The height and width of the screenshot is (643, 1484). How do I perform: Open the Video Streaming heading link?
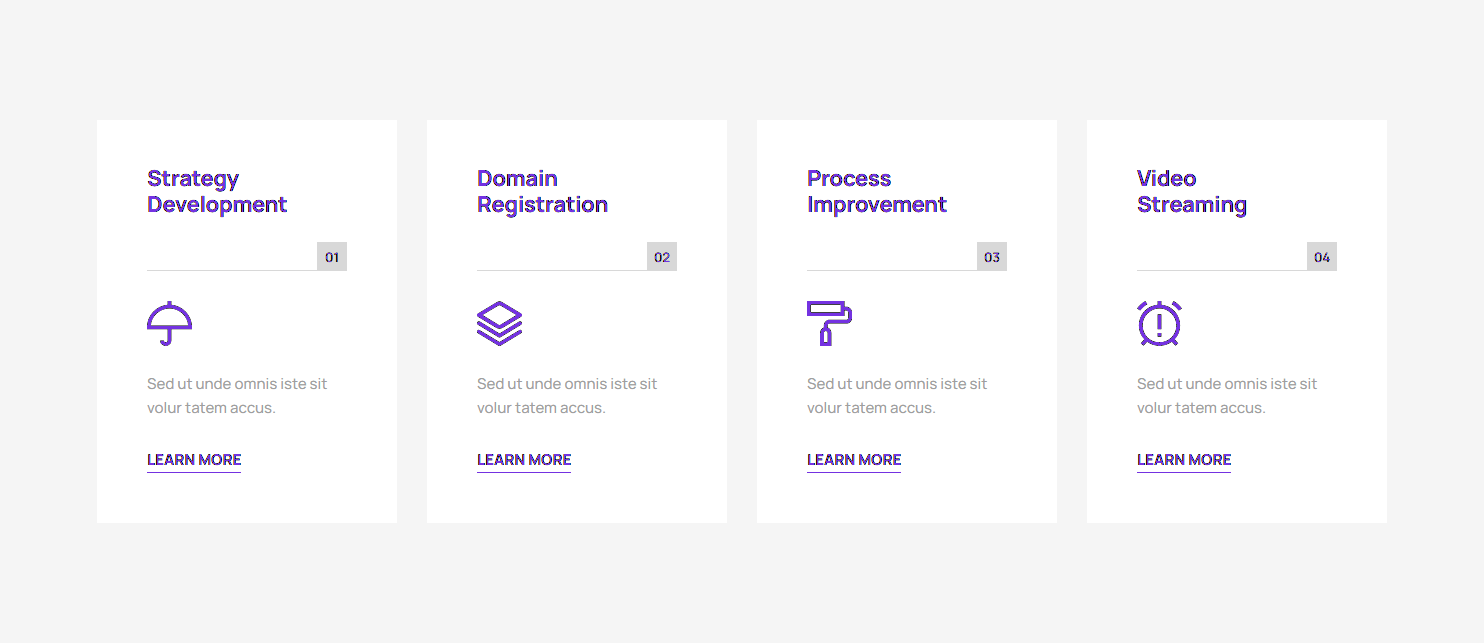coord(1191,192)
